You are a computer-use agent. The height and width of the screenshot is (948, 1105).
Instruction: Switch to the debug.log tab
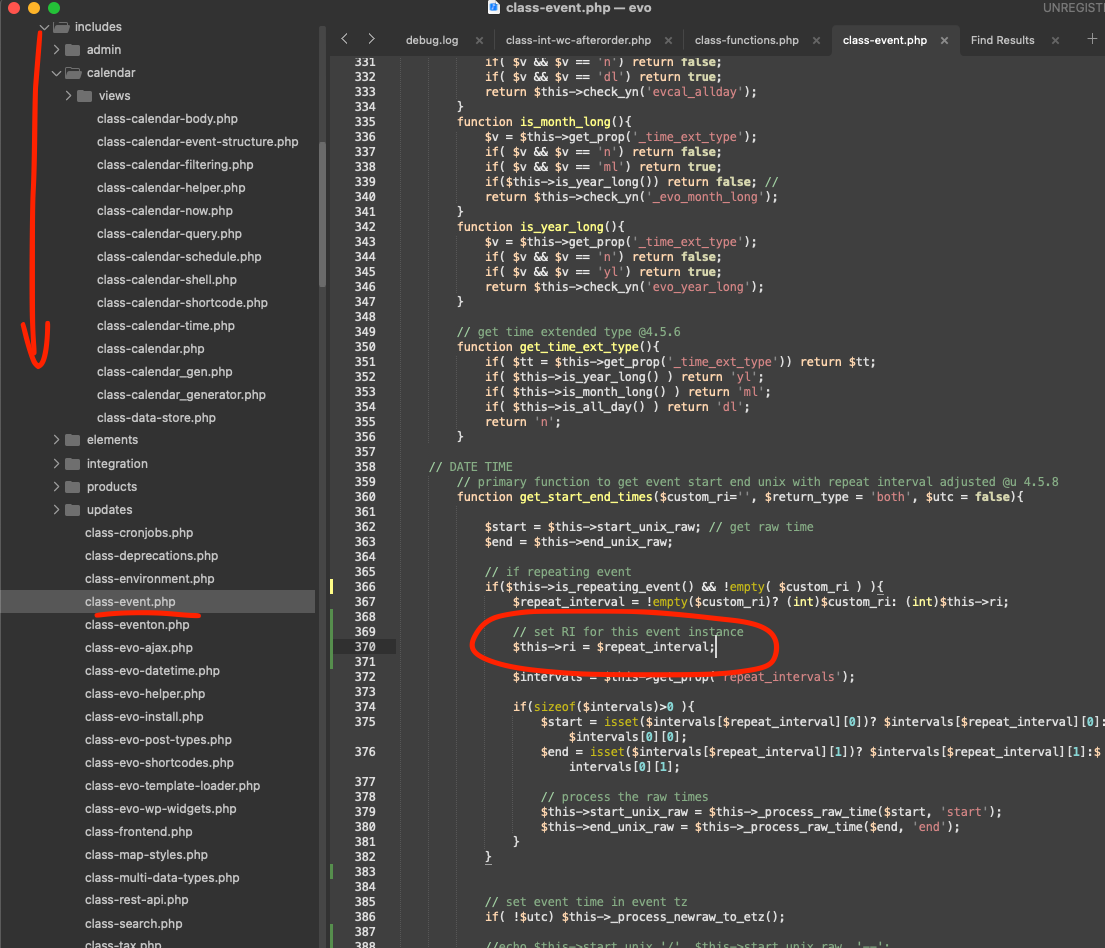tap(432, 40)
